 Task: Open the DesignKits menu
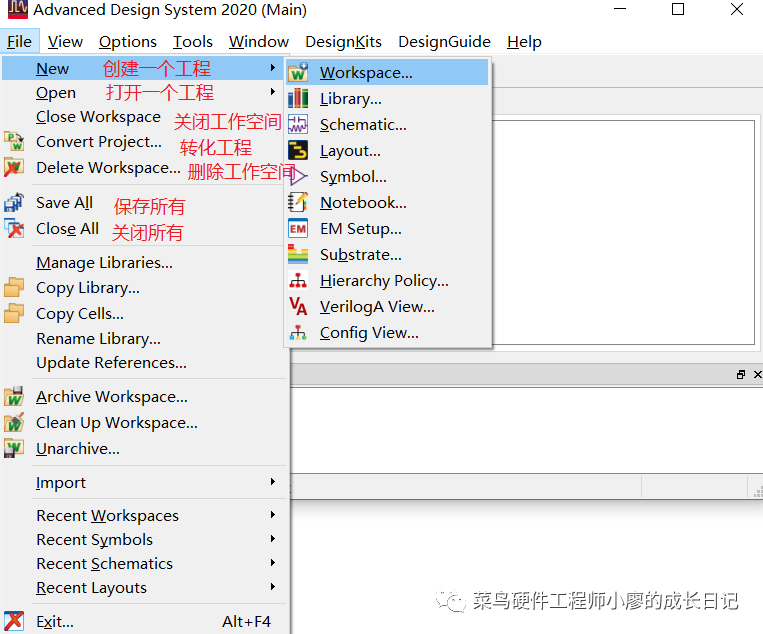coord(343,42)
